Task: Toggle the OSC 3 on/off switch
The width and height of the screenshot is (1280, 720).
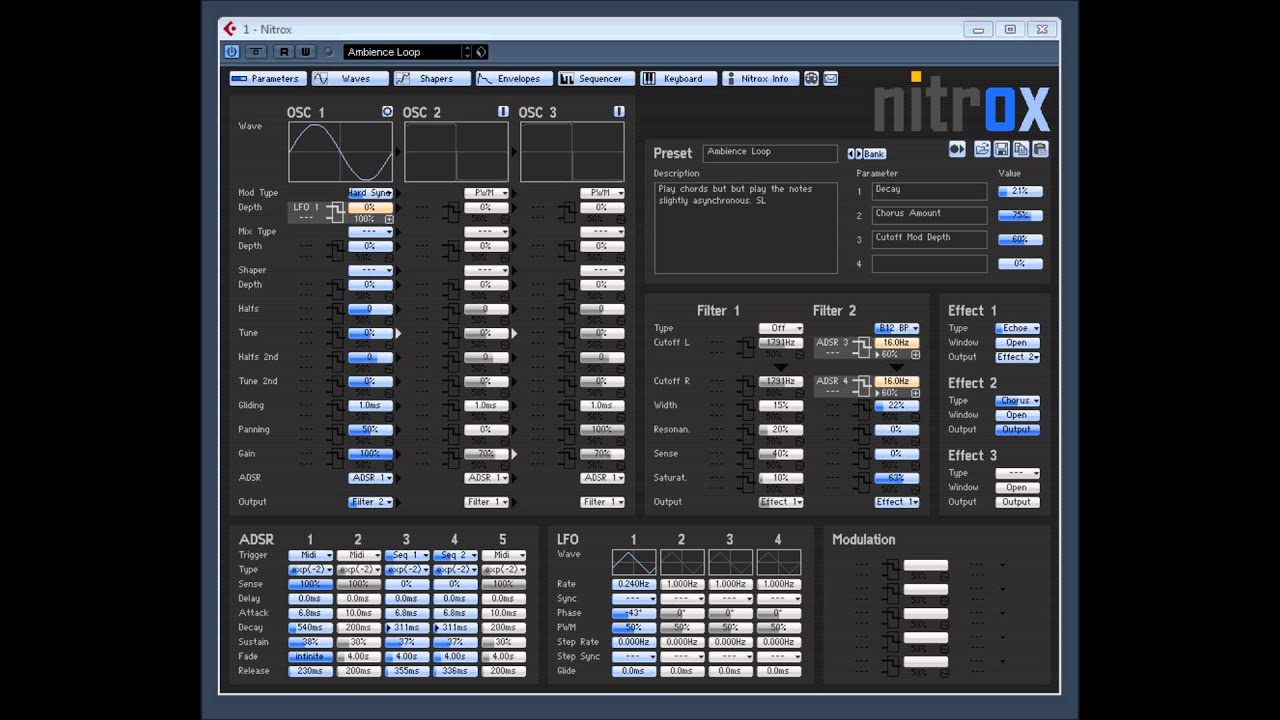Action: (619, 111)
